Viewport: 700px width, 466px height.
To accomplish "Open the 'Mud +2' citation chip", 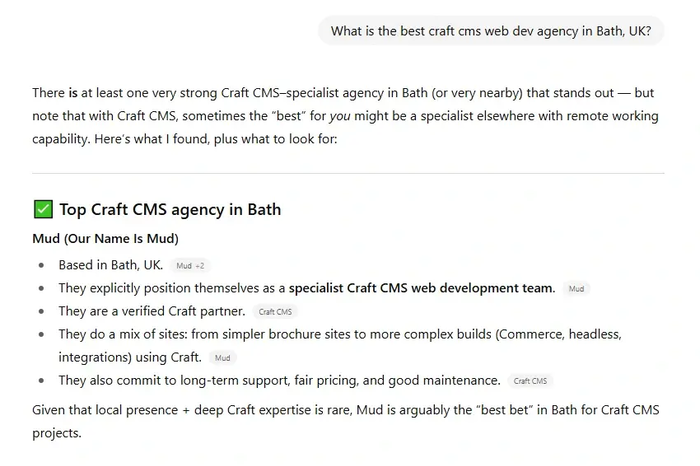I will click(190, 266).
